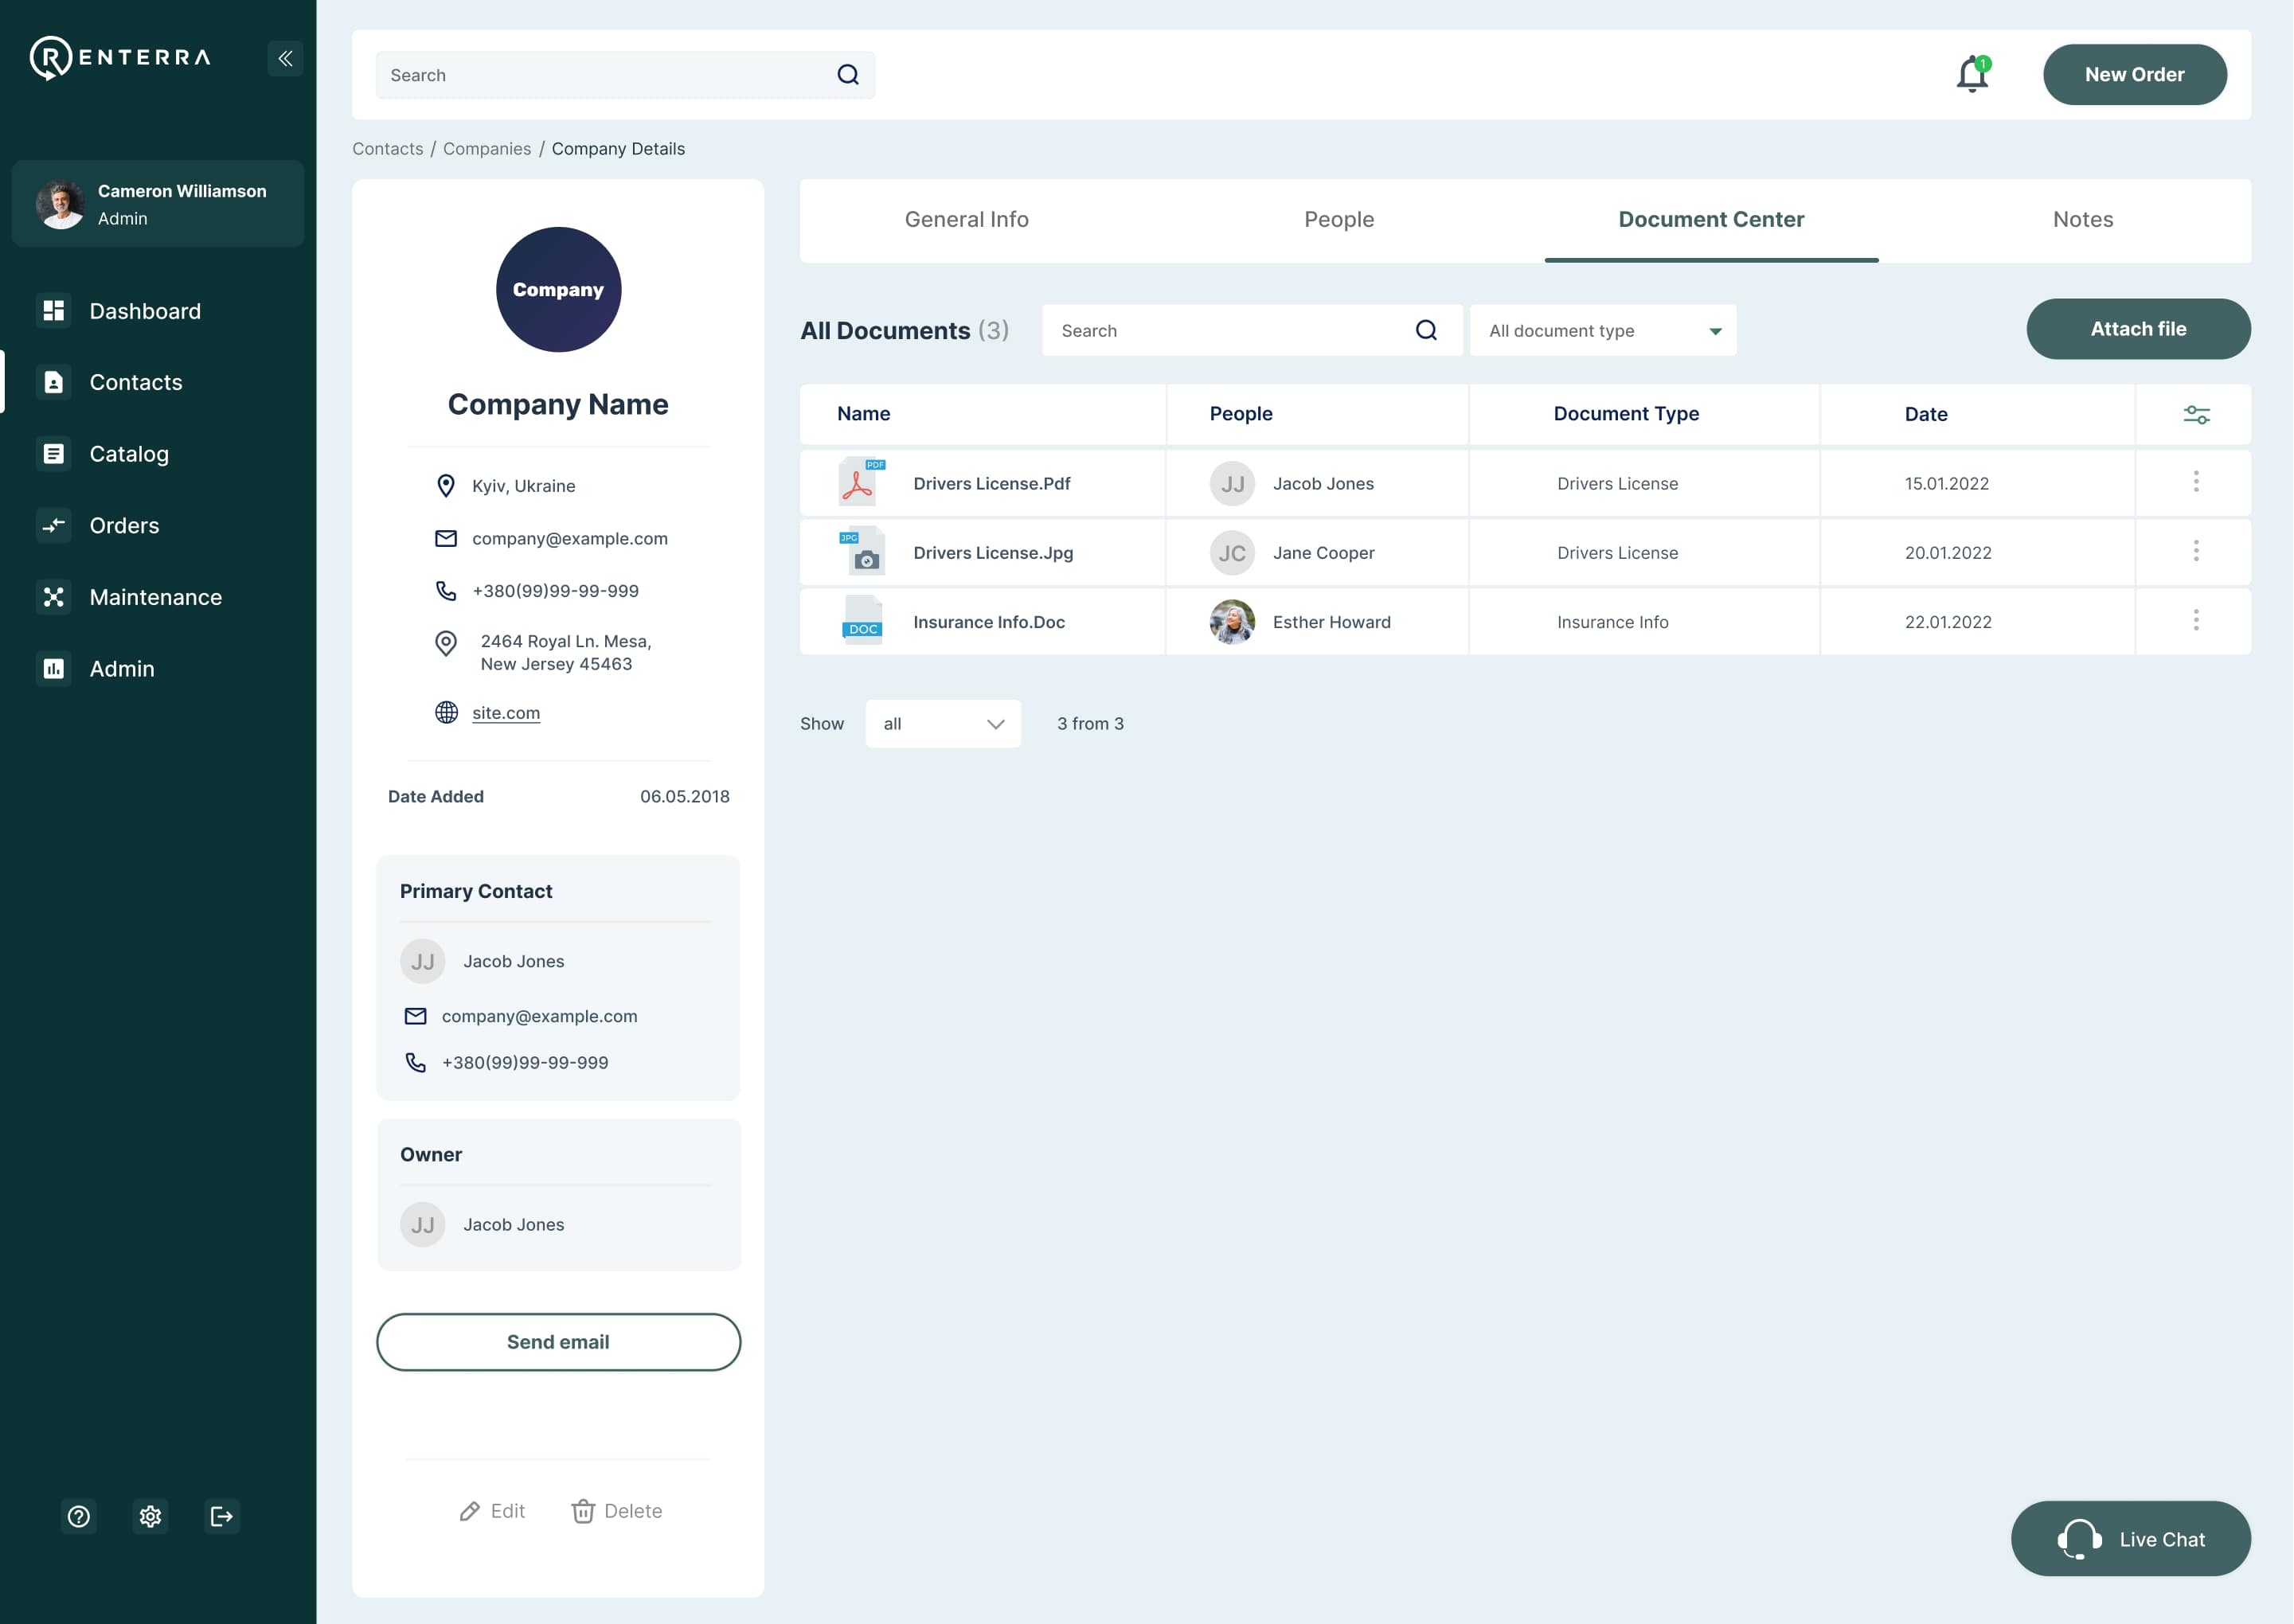Screen dimensions: 2294x1624
Task: Click Jane Cooper JC avatar
Action: point(1232,552)
